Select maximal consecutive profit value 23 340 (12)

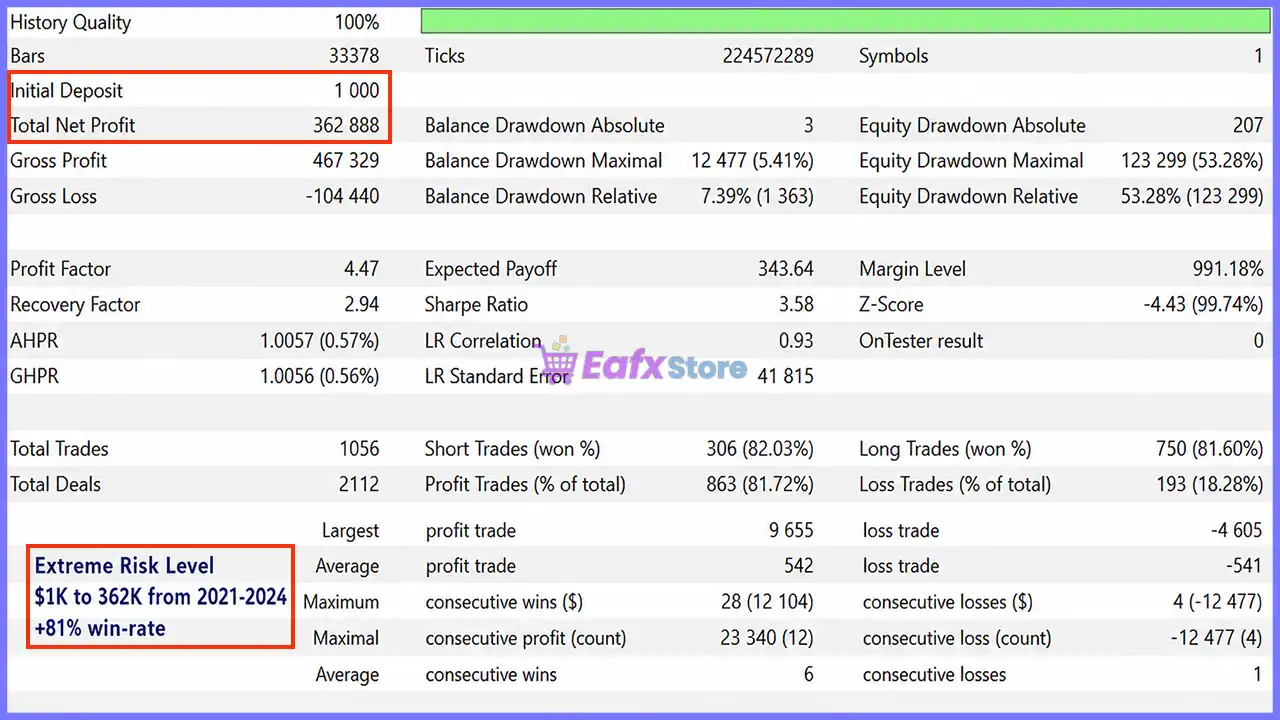(767, 638)
